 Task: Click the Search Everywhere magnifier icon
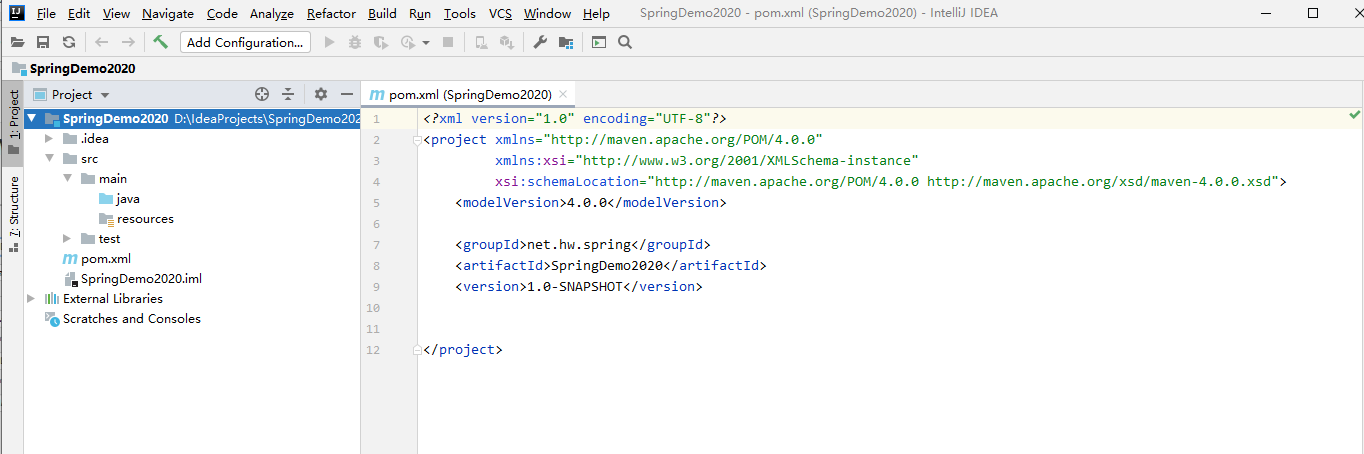pos(625,42)
